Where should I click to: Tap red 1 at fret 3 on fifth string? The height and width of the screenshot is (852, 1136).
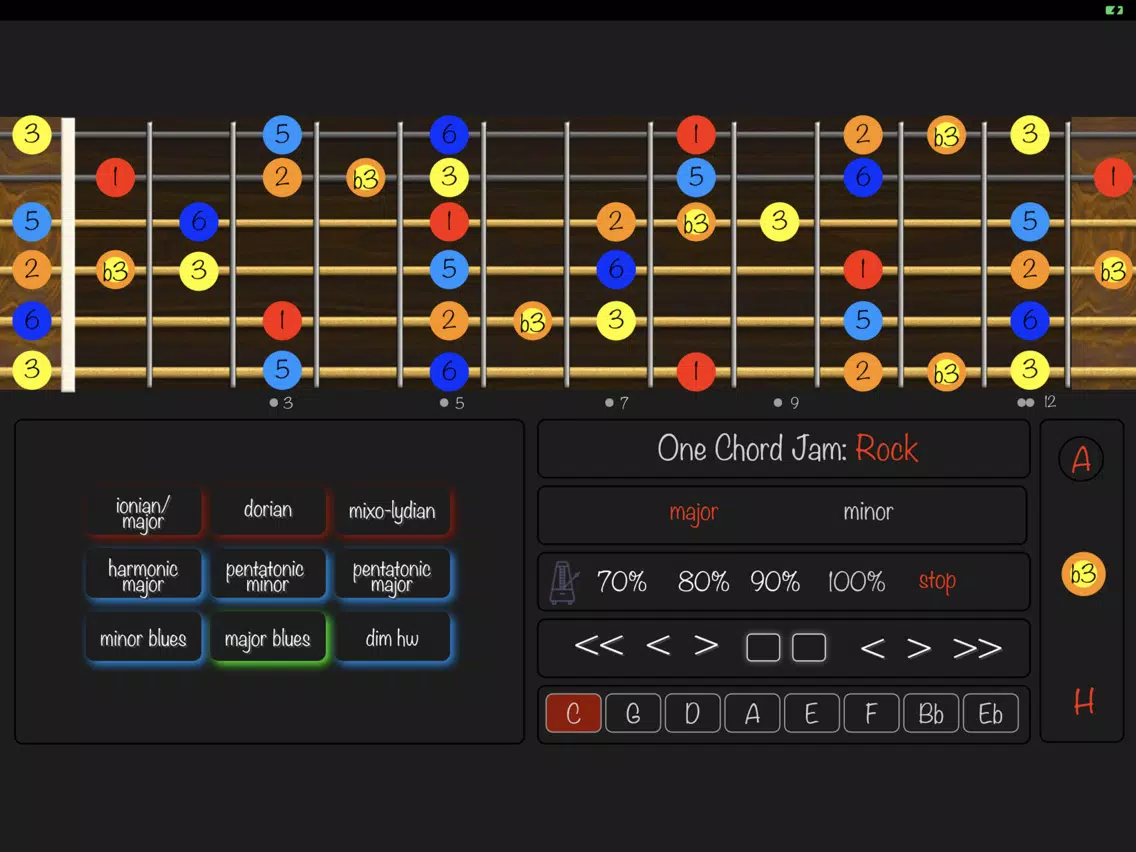pos(282,320)
